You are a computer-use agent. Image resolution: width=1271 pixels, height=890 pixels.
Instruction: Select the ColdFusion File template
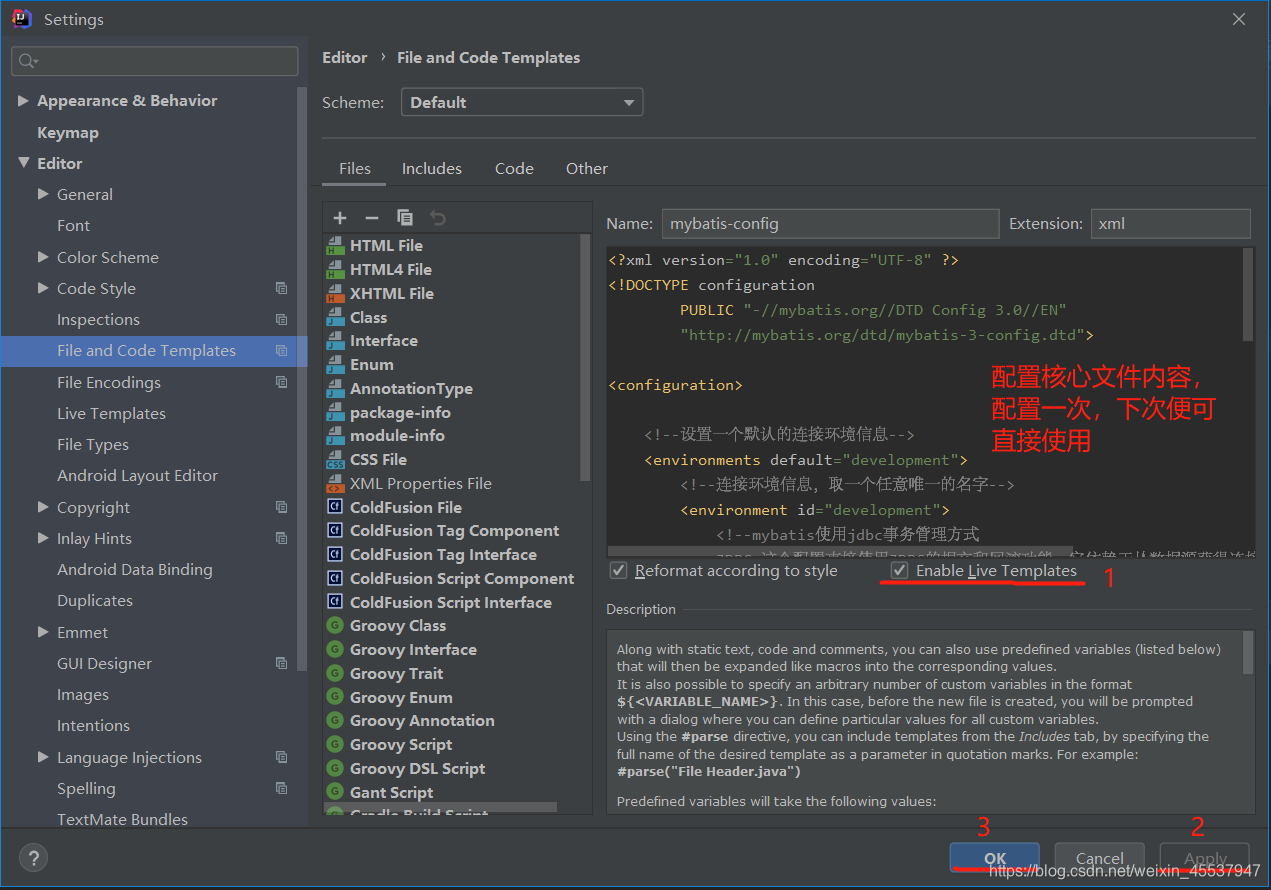click(x=406, y=507)
